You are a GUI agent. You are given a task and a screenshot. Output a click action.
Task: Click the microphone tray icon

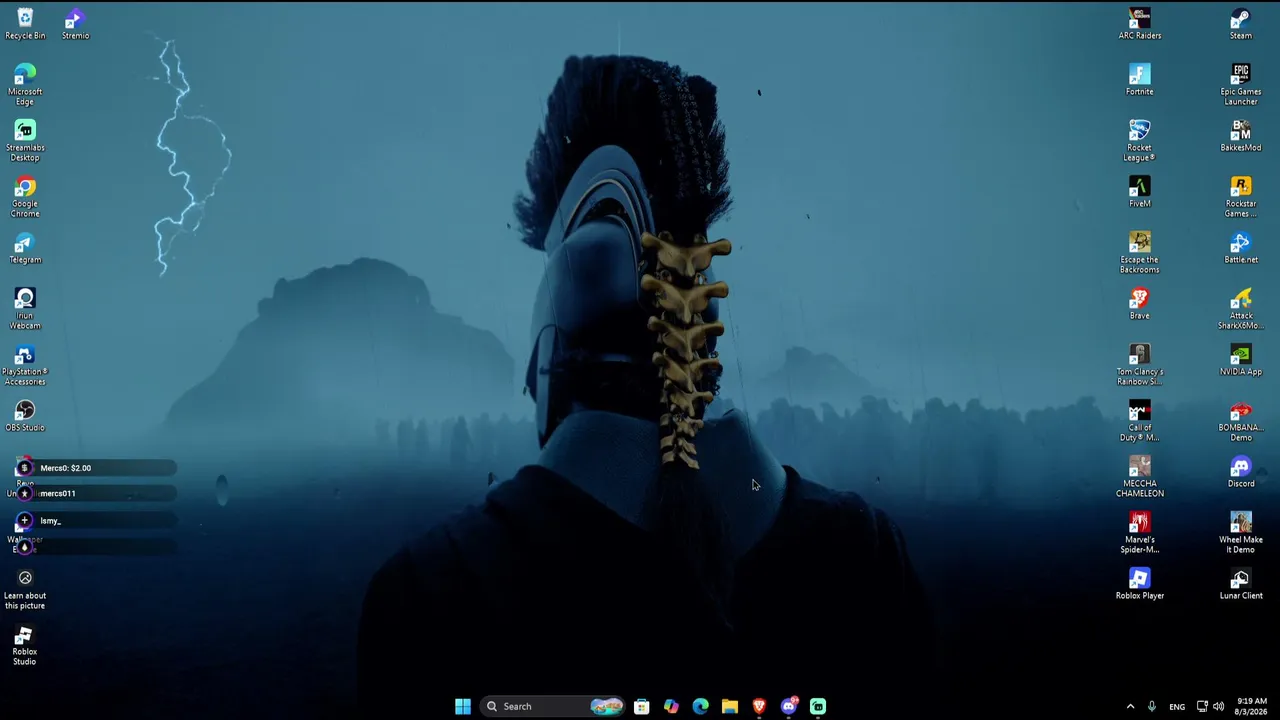pyautogui.click(x=1152, y=706)
